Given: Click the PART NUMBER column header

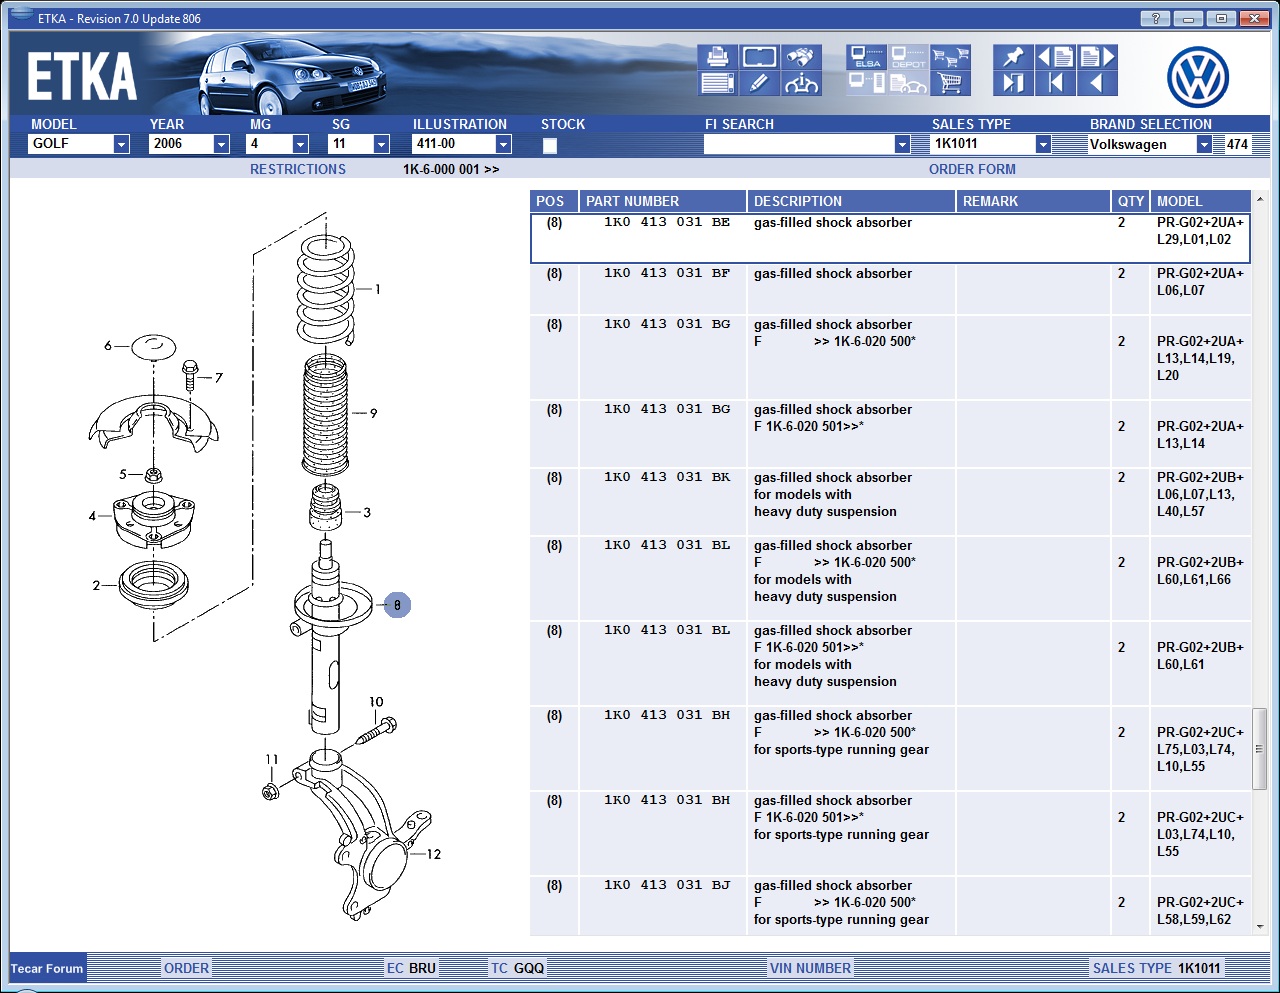Looking at the screenshot, I should pyautogui.click(x=663, y=201).
